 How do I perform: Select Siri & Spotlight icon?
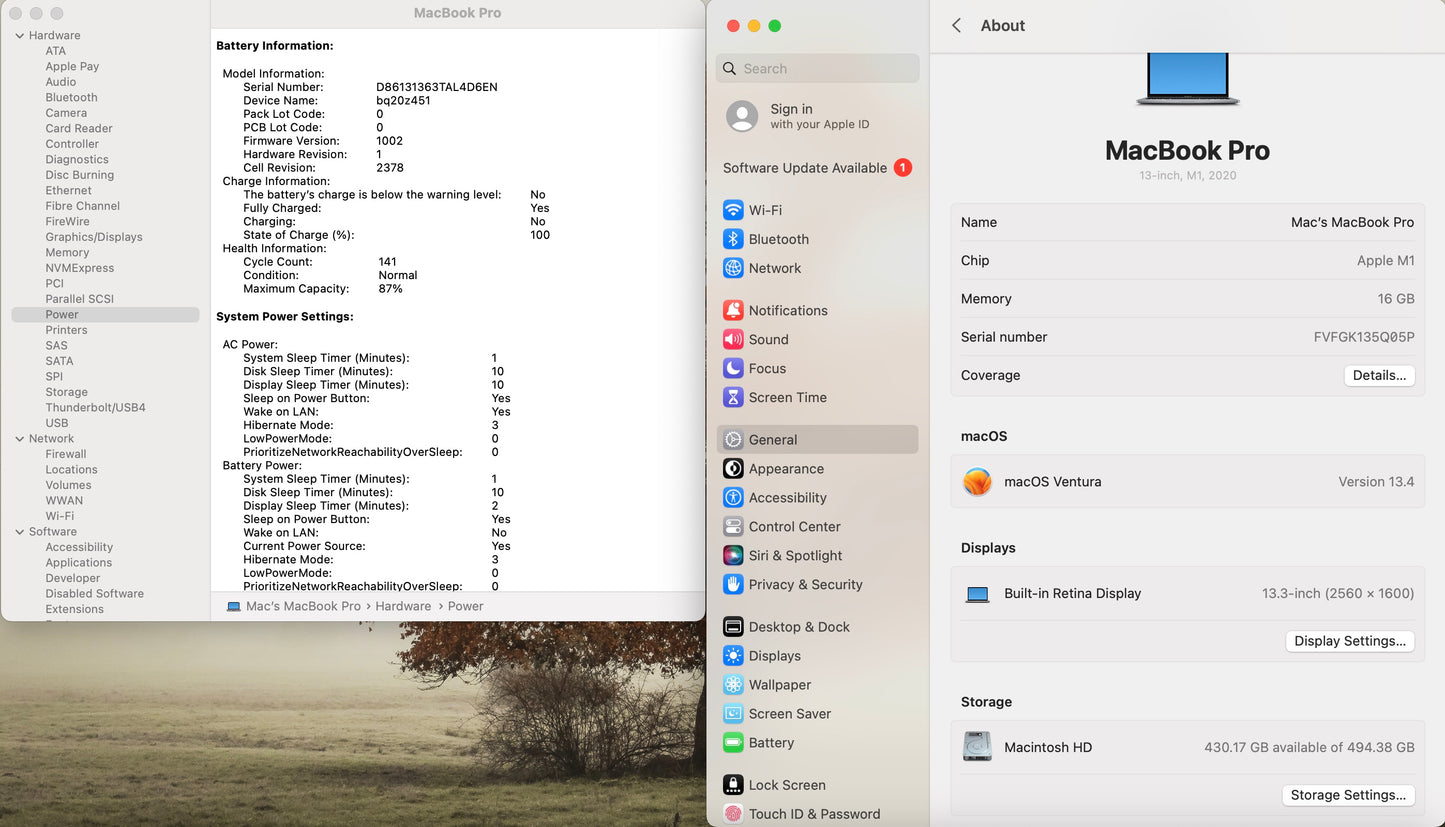tap(733, 556)
